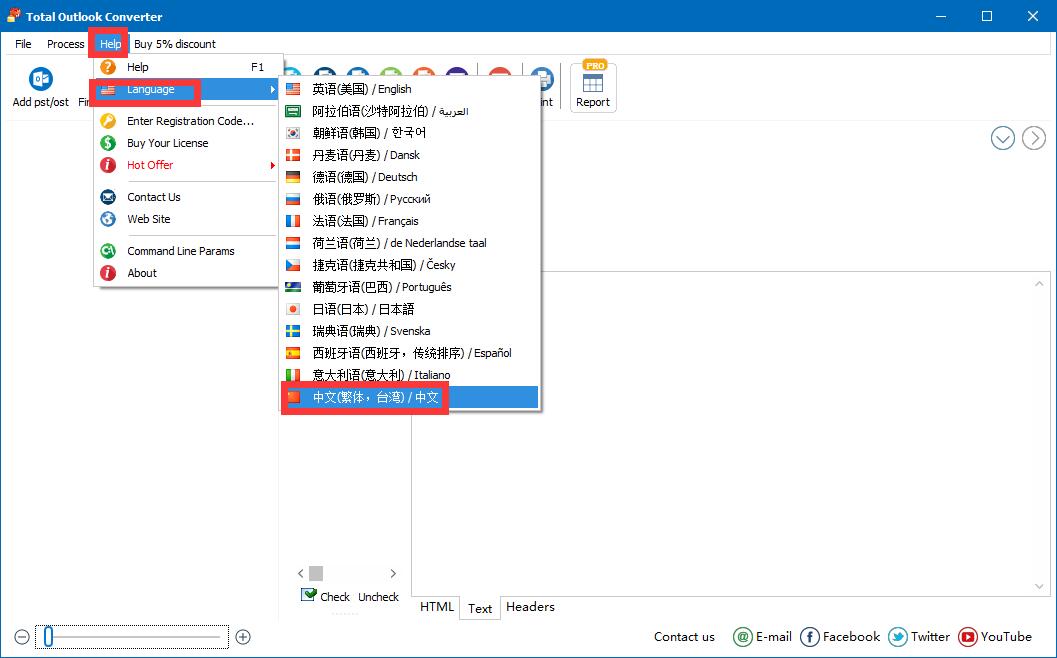Click the question mark icon beside Help
The width and height of the screenshot is (1057, 658).
tap(108, 67)
